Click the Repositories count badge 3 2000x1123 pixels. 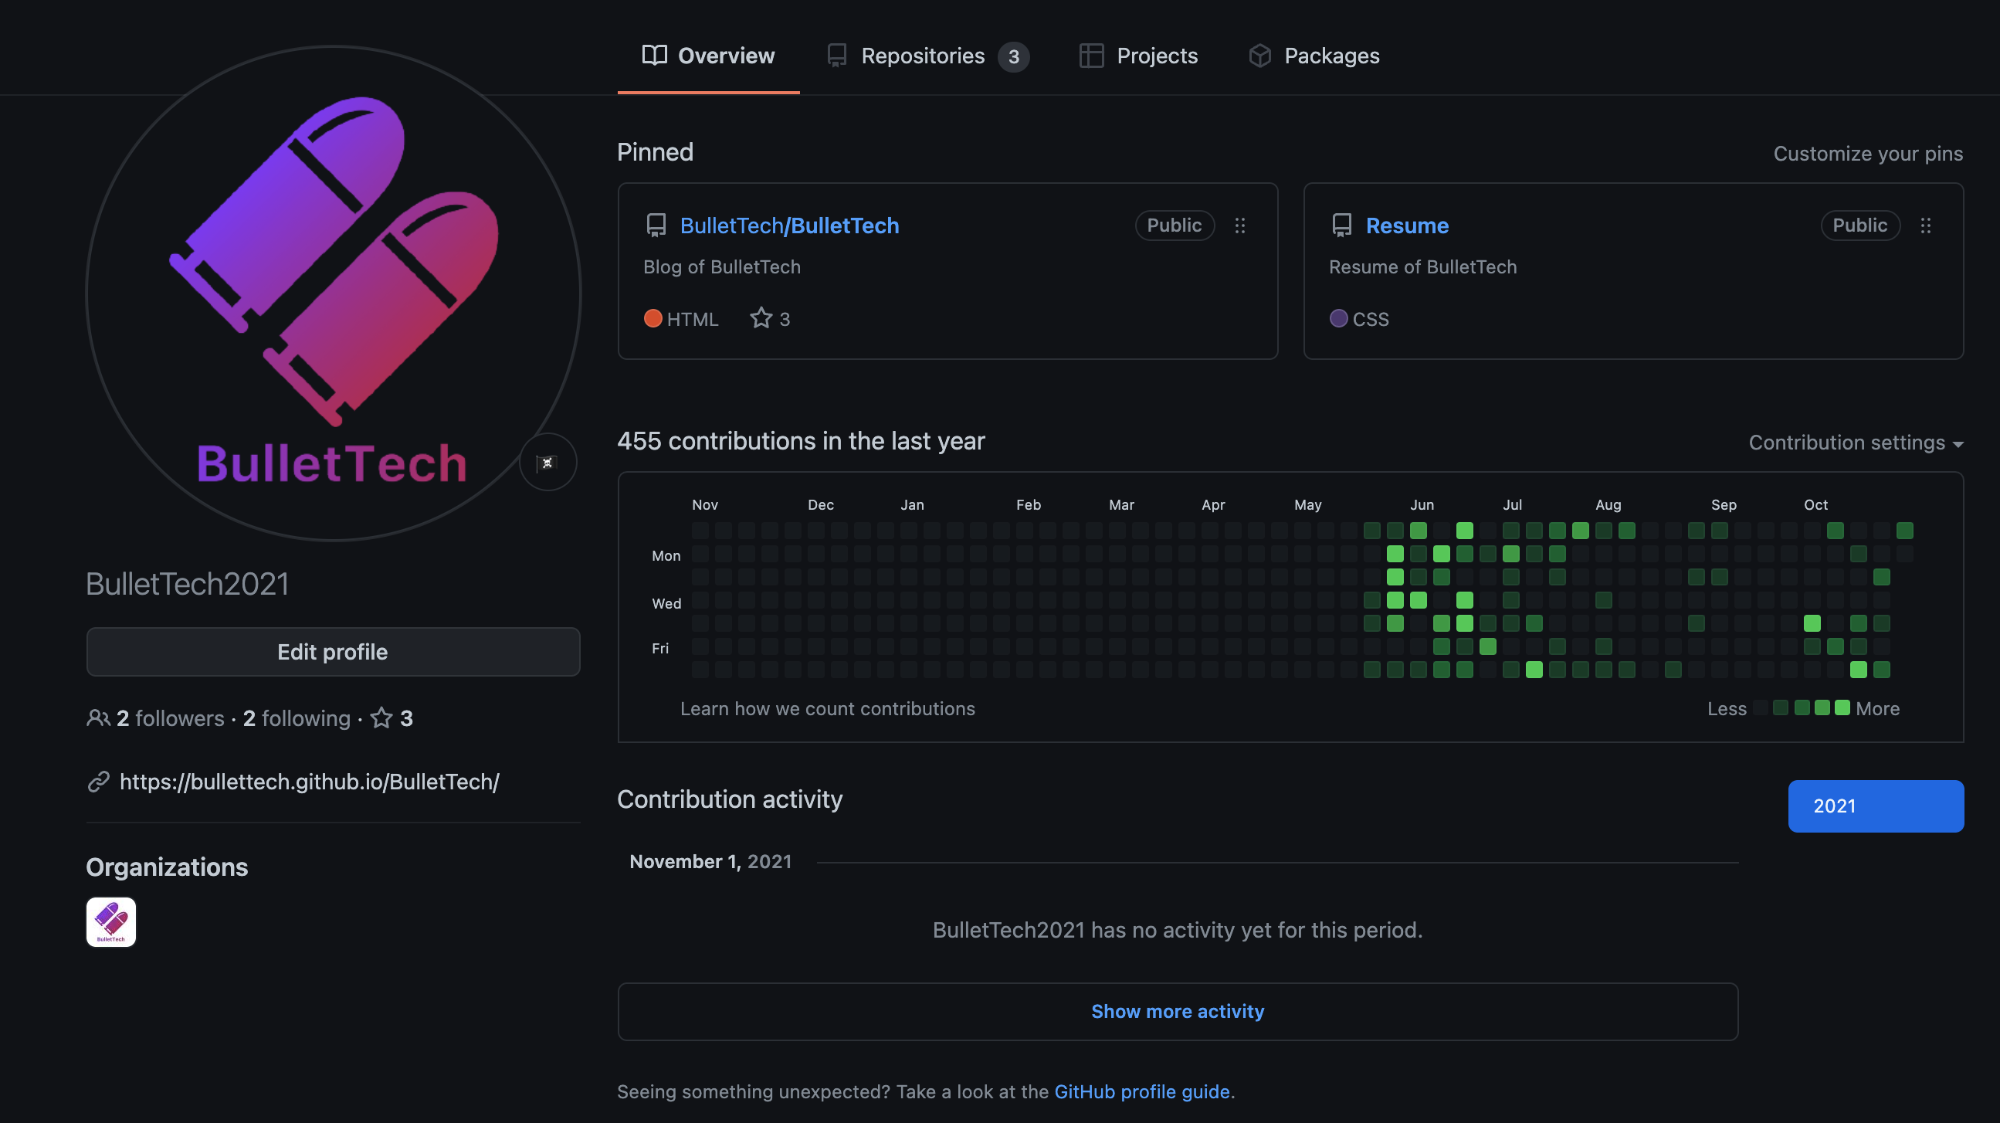(1013, 57)
